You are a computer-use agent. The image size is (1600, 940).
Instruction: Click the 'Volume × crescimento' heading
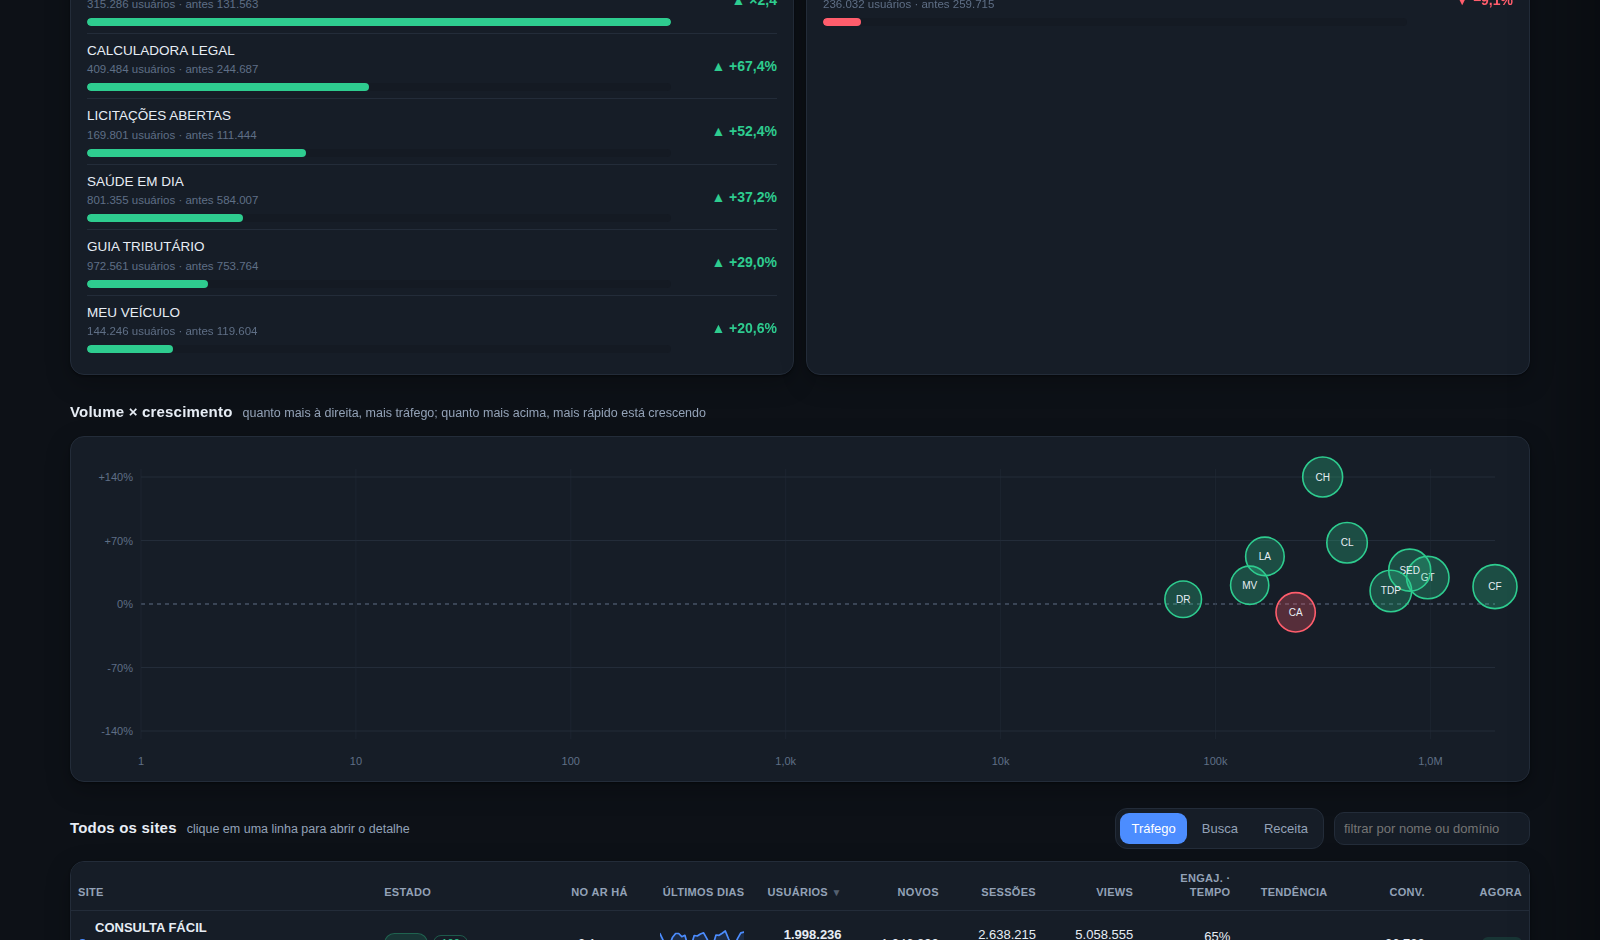pos(151,412)
